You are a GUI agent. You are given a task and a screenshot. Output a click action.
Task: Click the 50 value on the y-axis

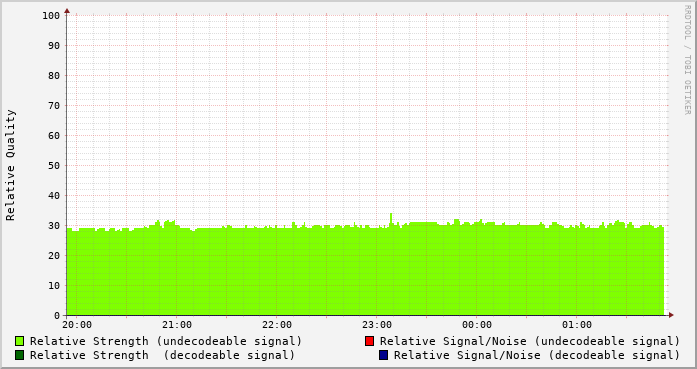(54, 166)
